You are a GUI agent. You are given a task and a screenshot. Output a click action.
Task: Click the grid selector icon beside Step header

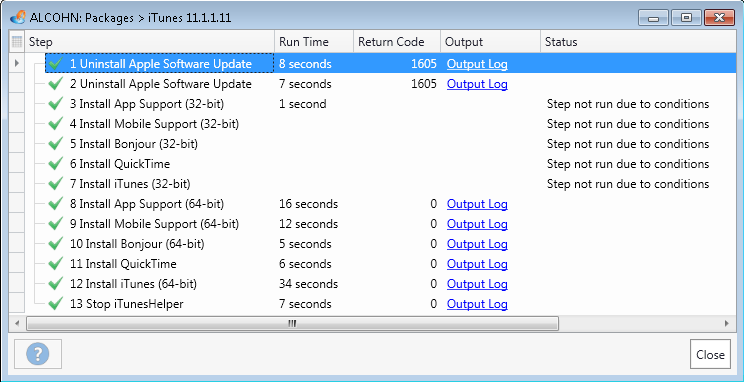17,42
